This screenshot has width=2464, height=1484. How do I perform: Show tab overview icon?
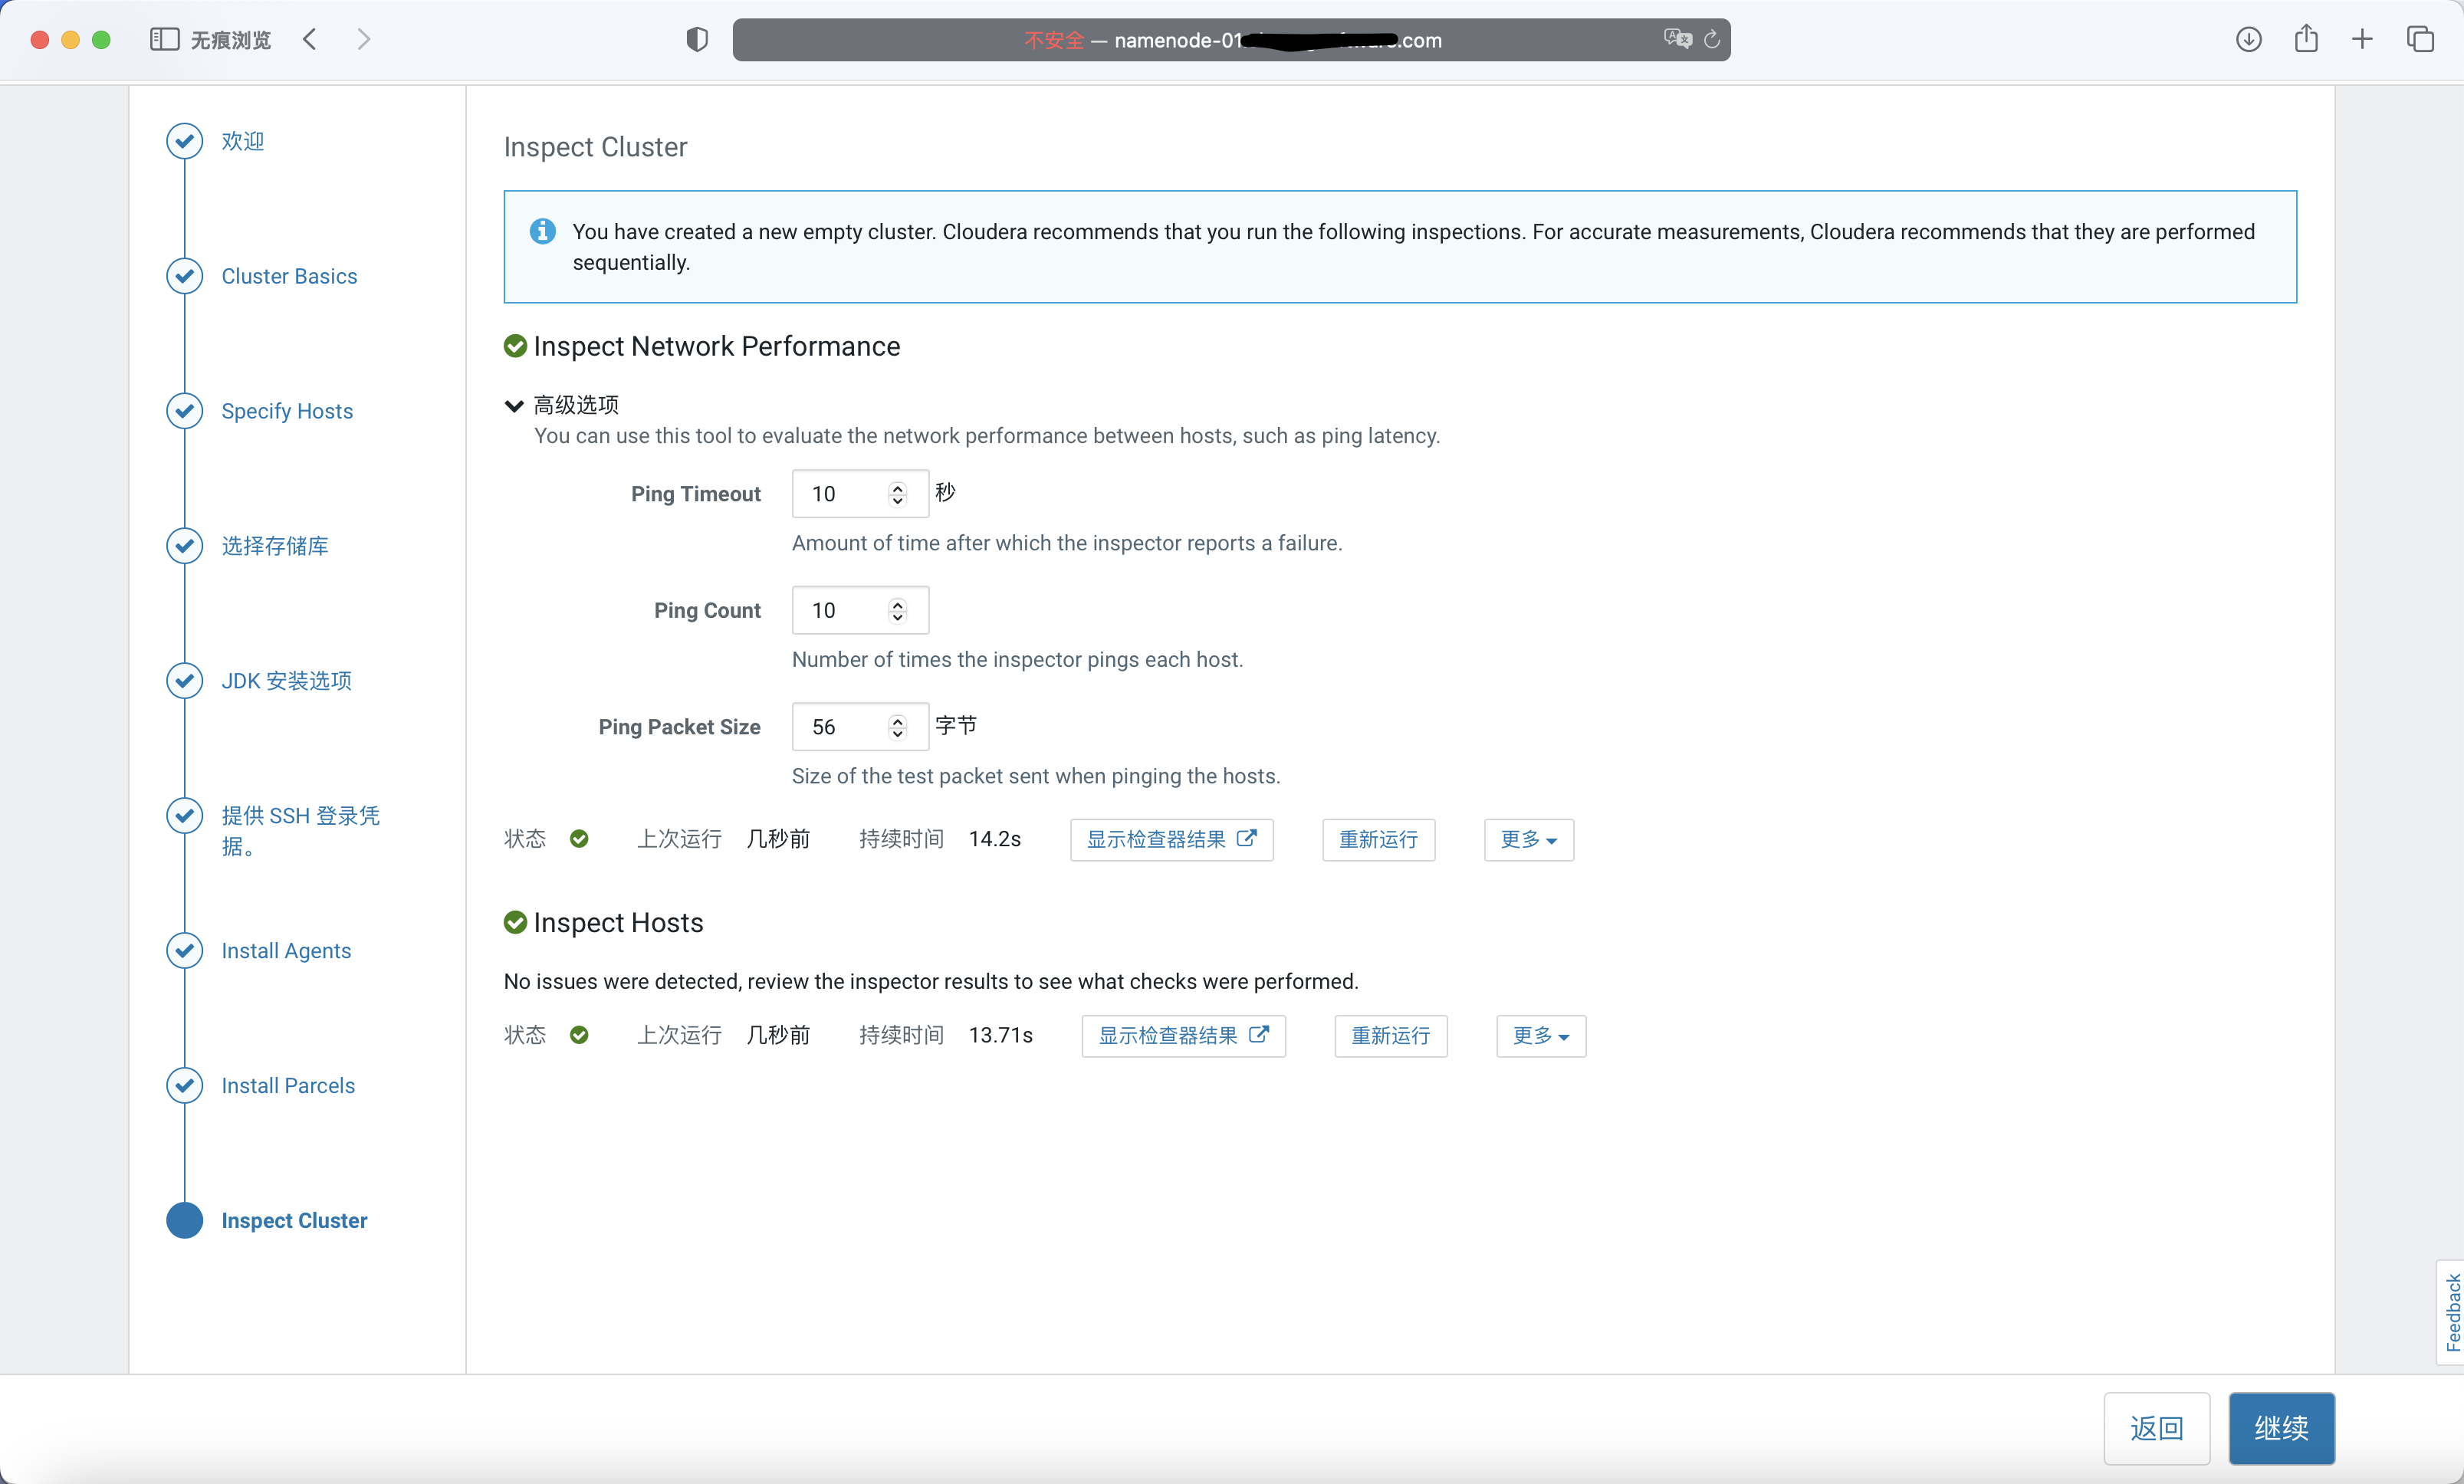click(2420, 39)
